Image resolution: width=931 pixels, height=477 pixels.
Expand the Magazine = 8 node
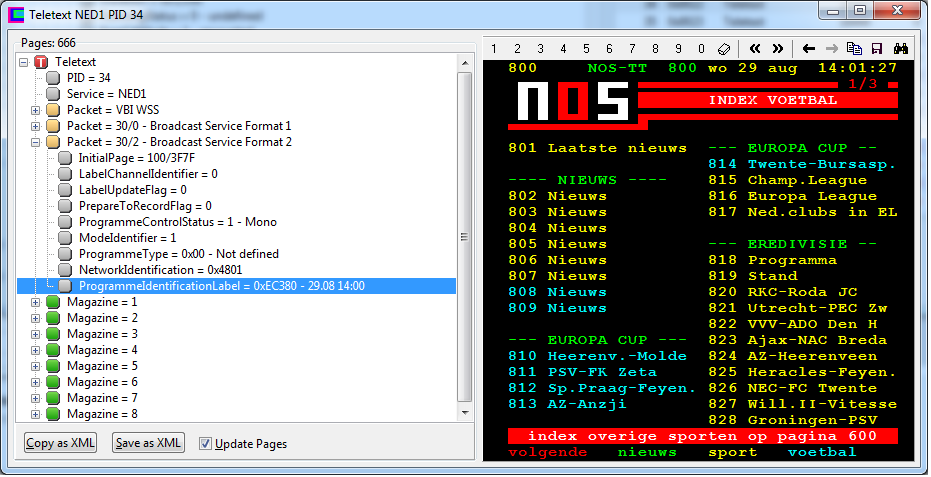(36, 414)
